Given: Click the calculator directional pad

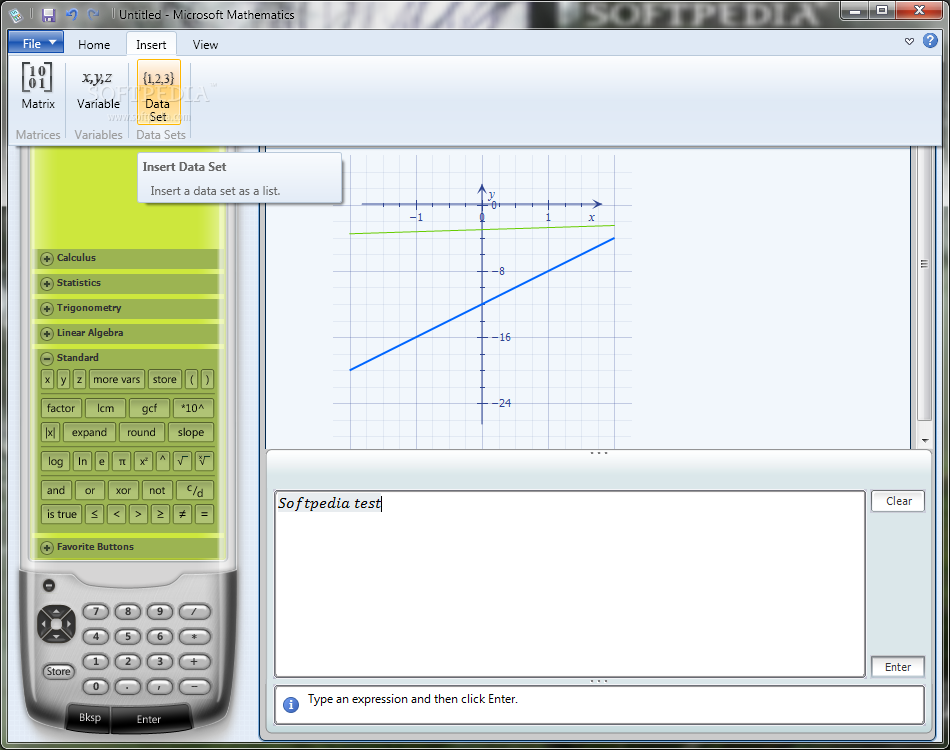Looking at the screenshot, I should point(56,623).
